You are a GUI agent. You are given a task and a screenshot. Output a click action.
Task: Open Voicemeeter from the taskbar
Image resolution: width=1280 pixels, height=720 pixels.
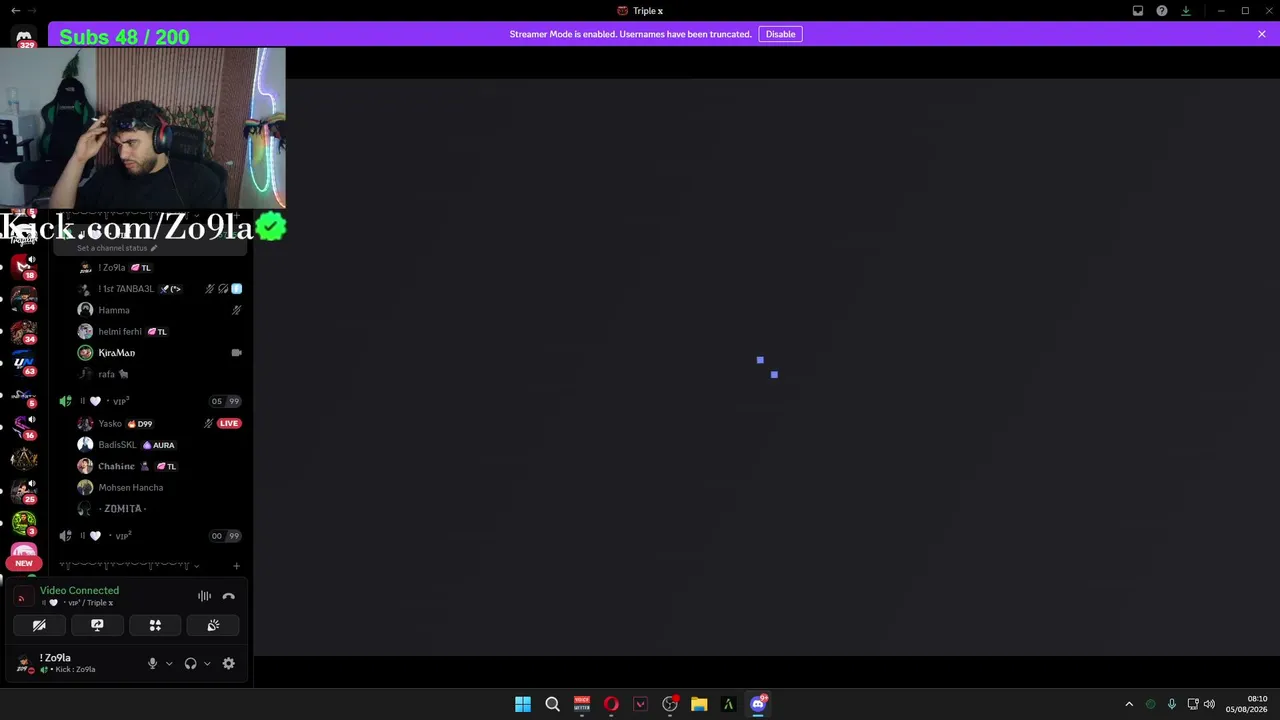click(x=582, y=704)
